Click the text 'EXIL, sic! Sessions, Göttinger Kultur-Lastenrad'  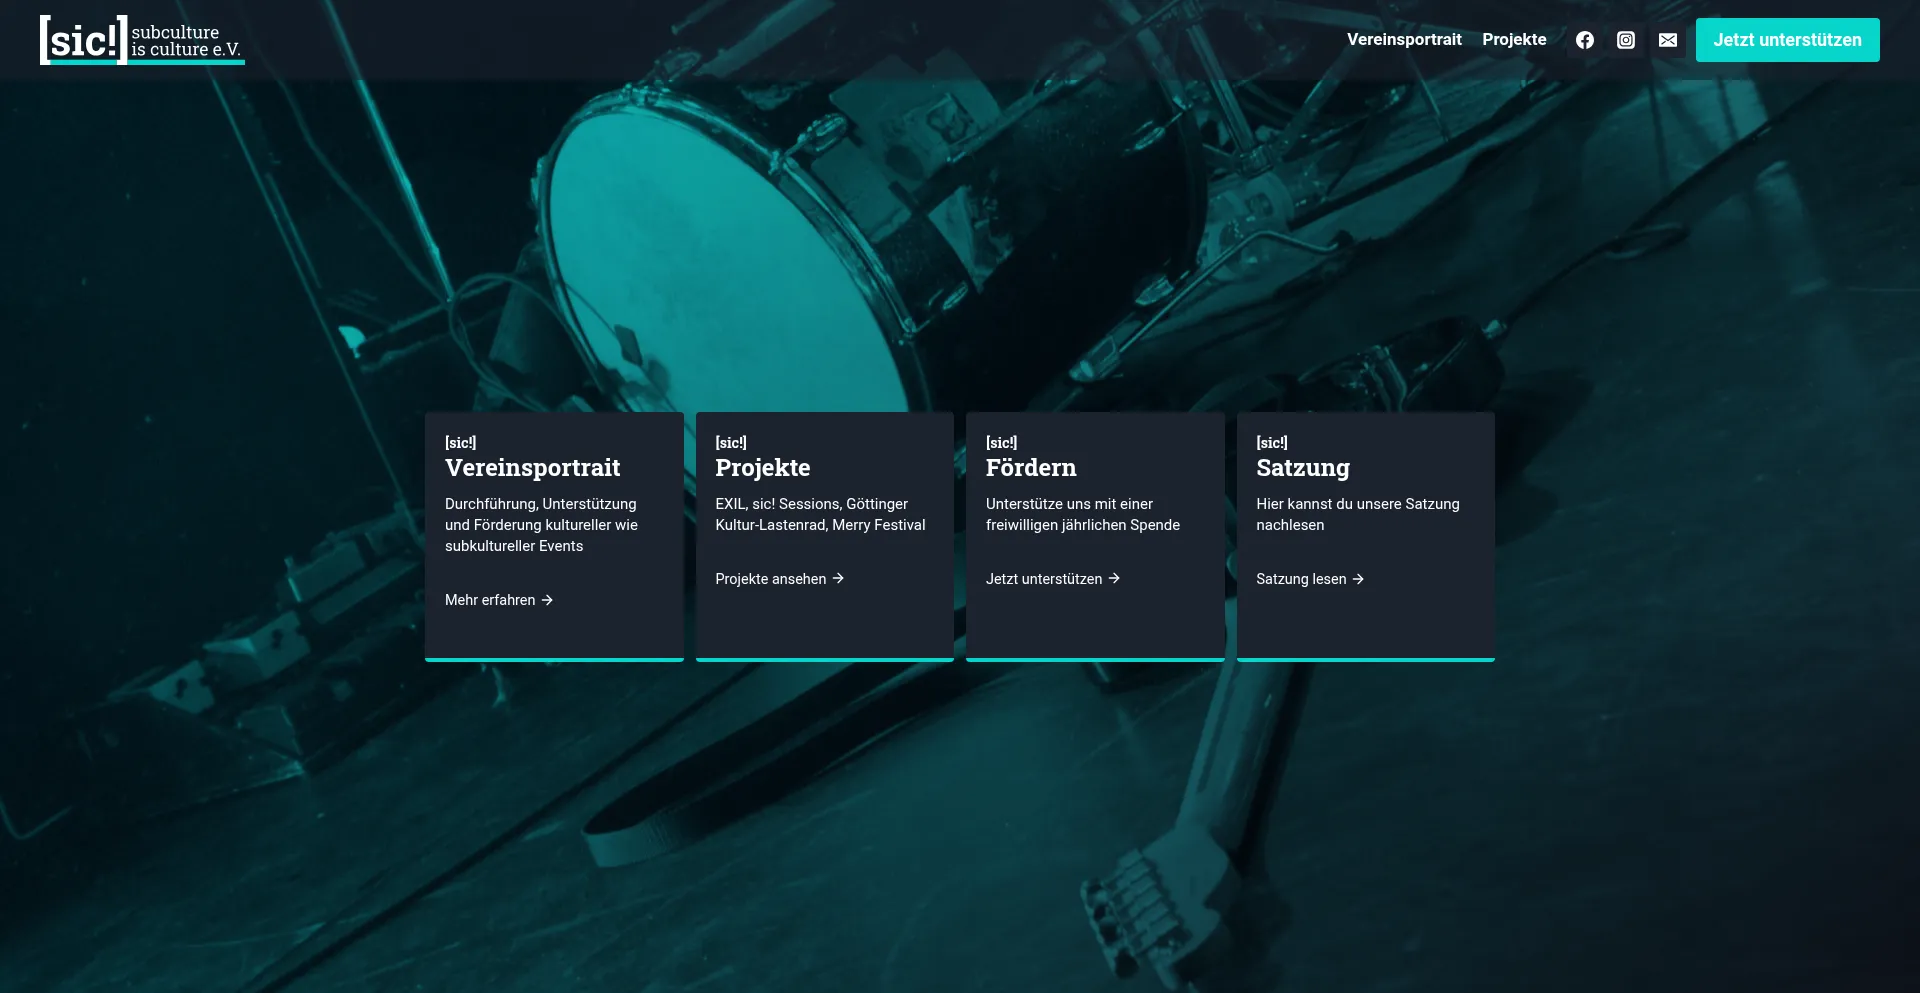820,515
